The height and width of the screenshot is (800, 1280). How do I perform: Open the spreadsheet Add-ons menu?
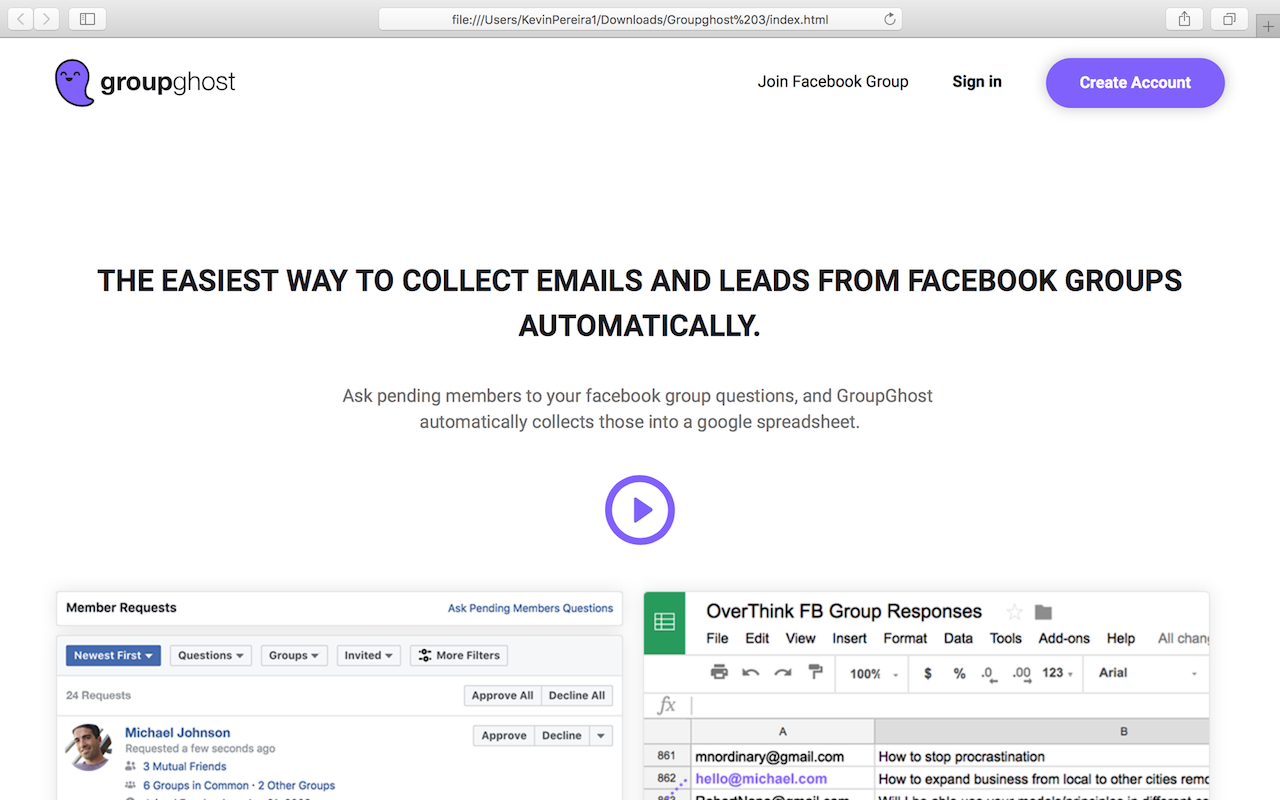point(1064,638)
